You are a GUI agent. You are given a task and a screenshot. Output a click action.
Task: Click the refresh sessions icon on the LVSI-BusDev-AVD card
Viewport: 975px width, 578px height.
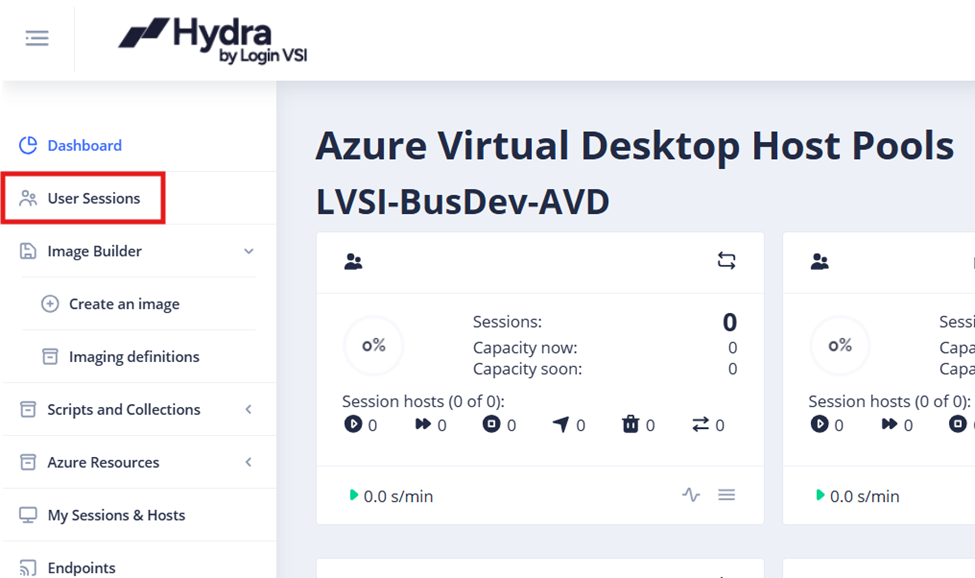click(724, 261)
